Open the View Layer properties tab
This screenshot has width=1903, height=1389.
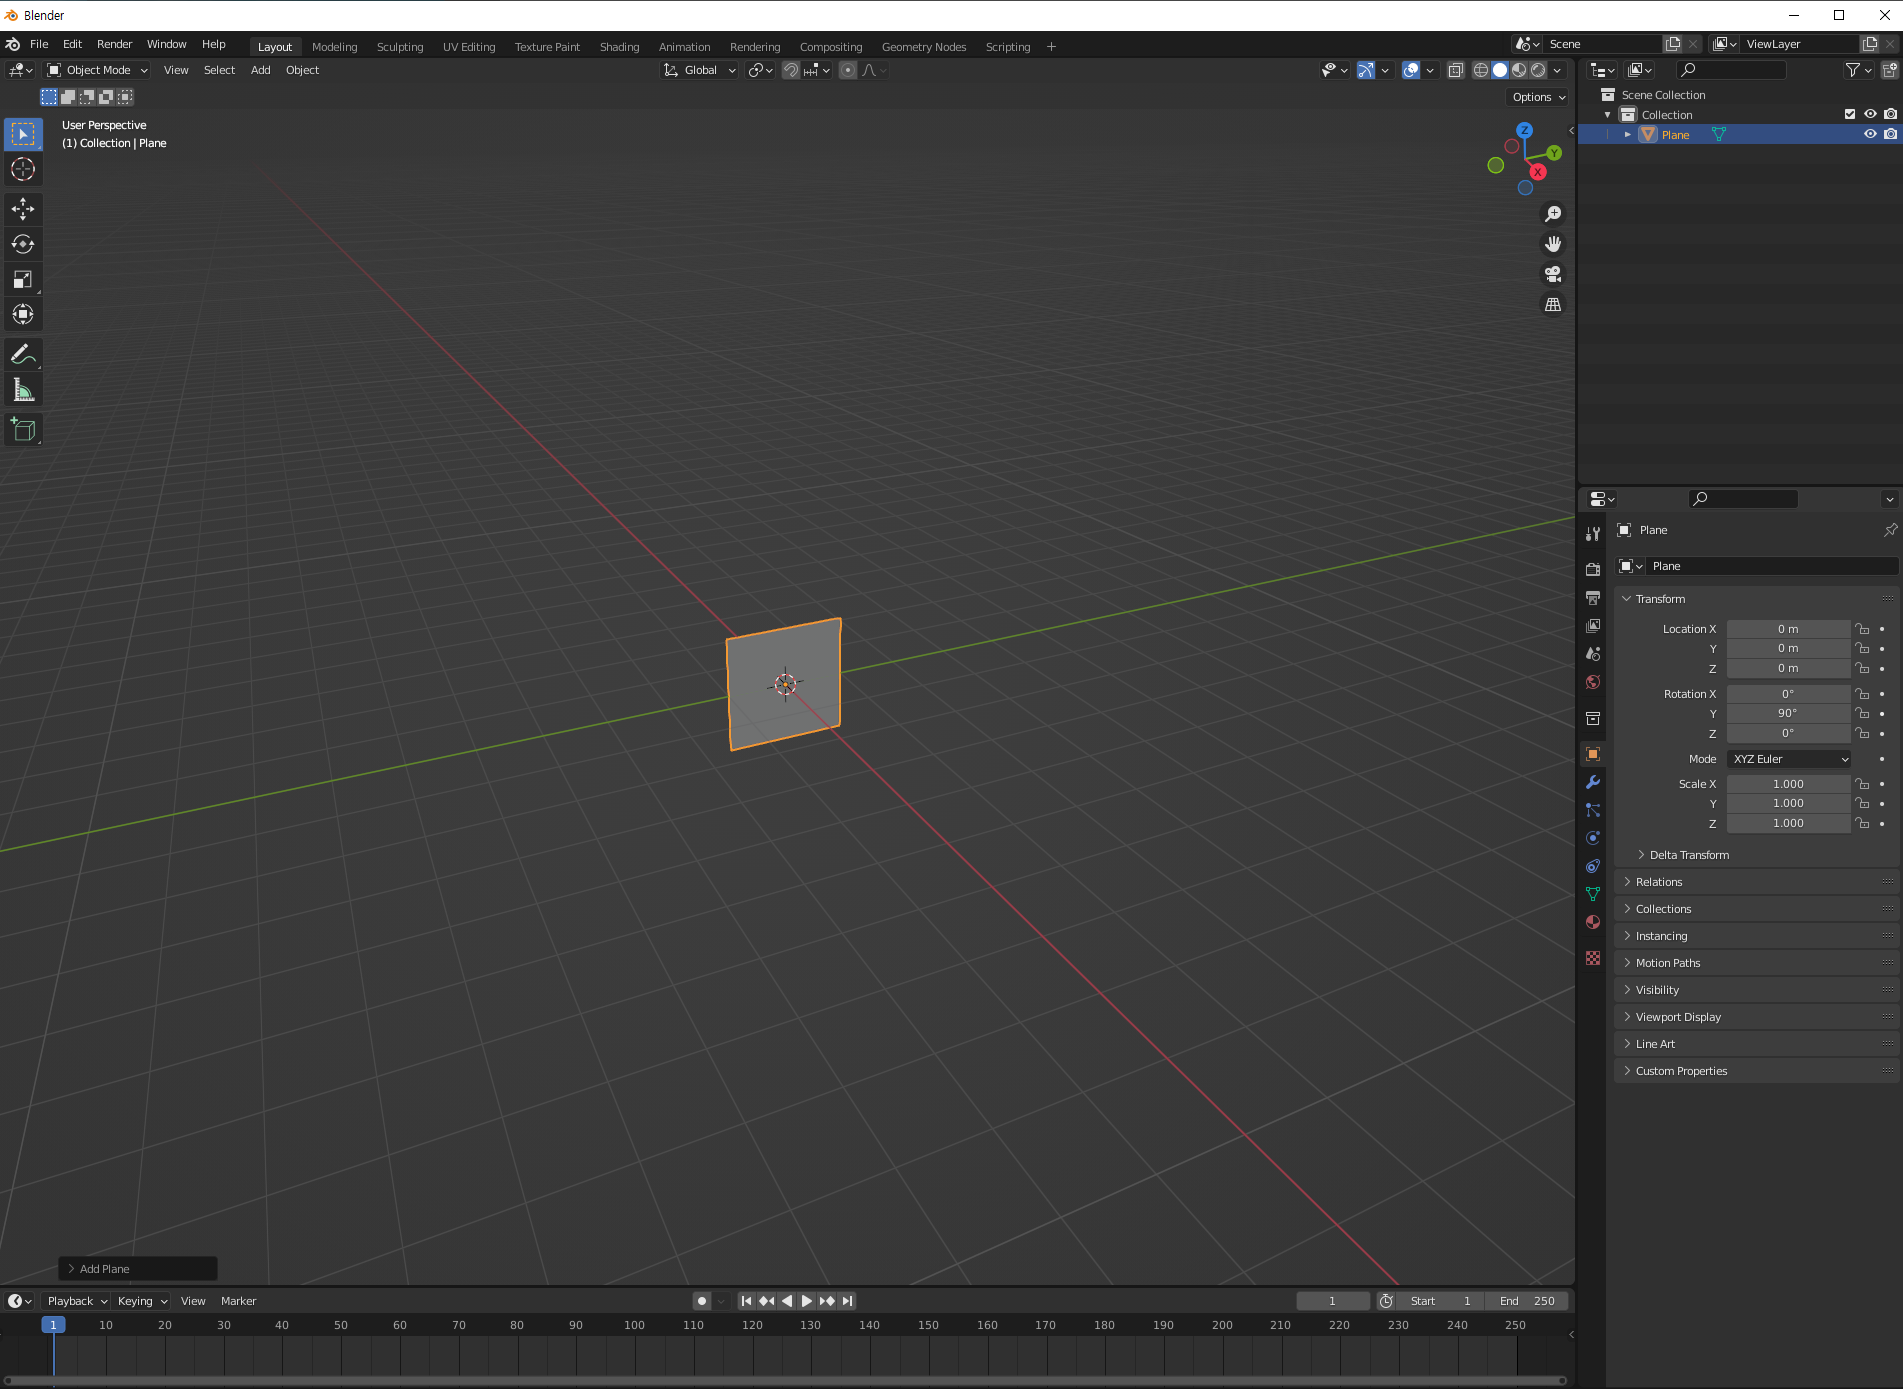point(1593,625)
